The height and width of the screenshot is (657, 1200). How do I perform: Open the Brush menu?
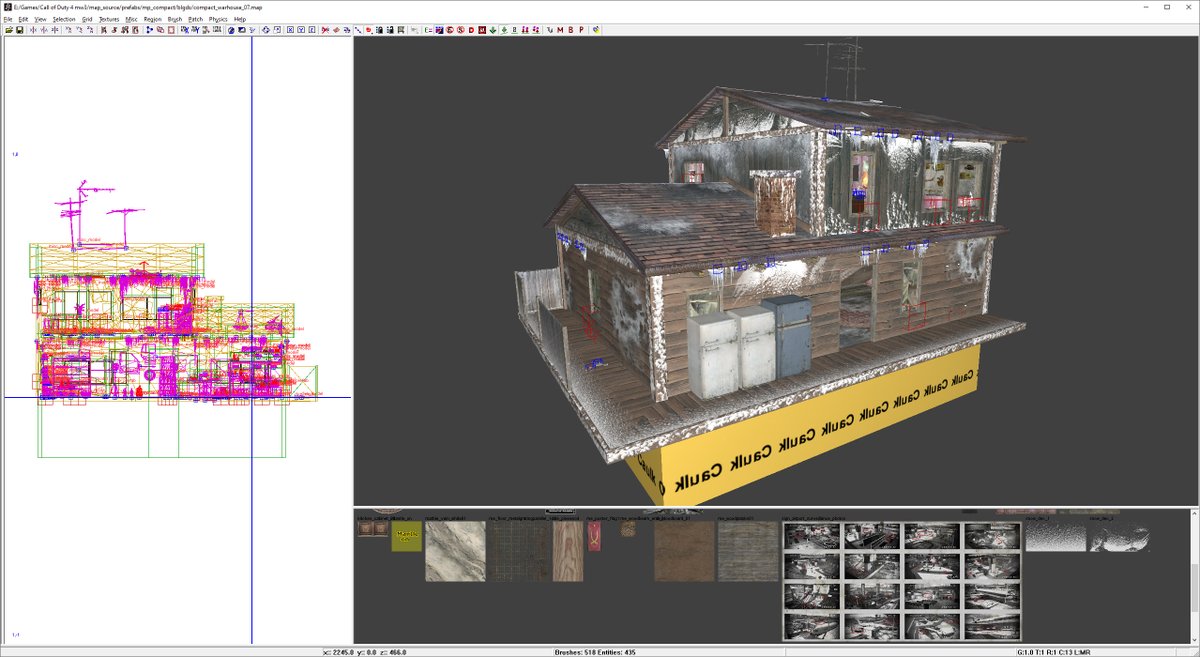tap(175, 19)
